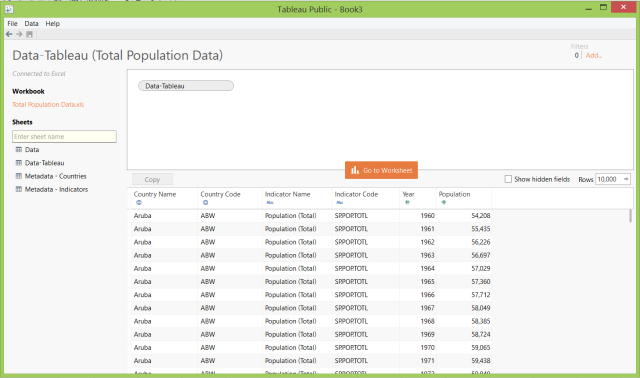This screenshot has height=378, width=640.
Task: Click the Add filter link
Action: click(594, 56)
